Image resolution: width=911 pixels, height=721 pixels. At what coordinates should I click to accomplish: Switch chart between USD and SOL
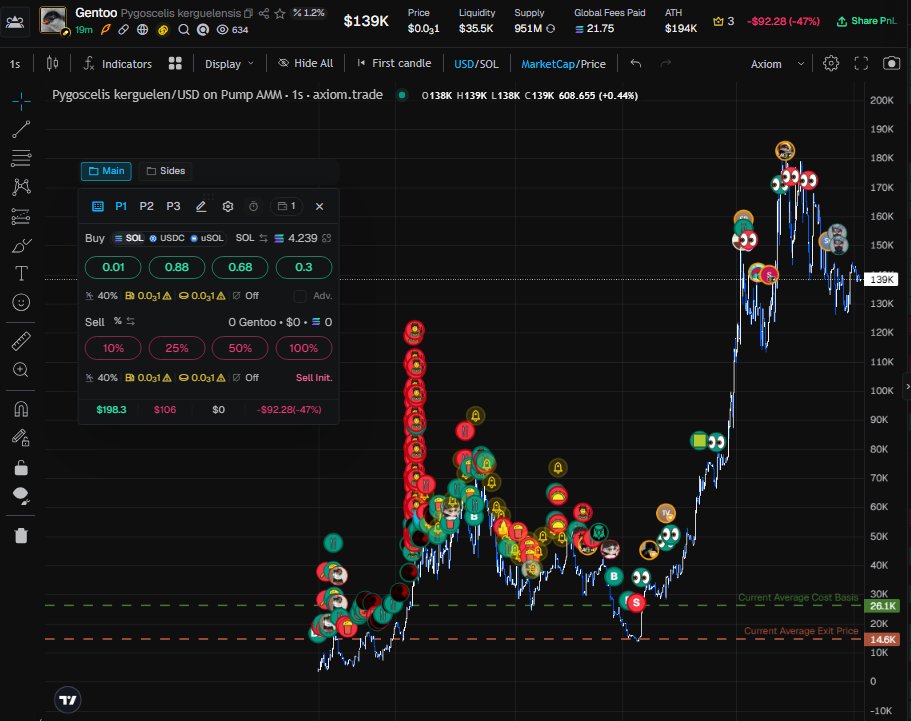point(476,64)
